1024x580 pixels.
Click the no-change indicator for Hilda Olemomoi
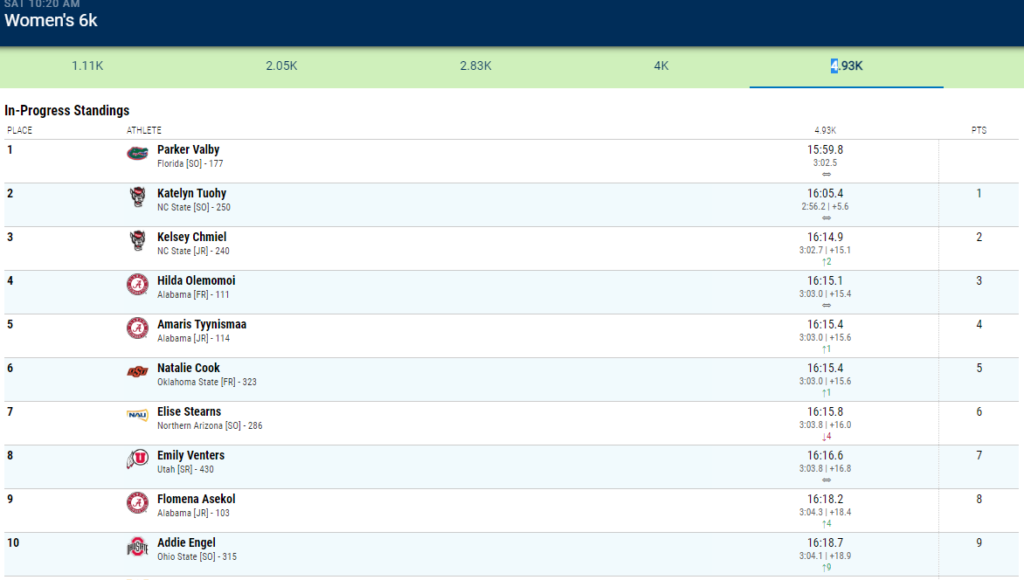pos(826,306)
